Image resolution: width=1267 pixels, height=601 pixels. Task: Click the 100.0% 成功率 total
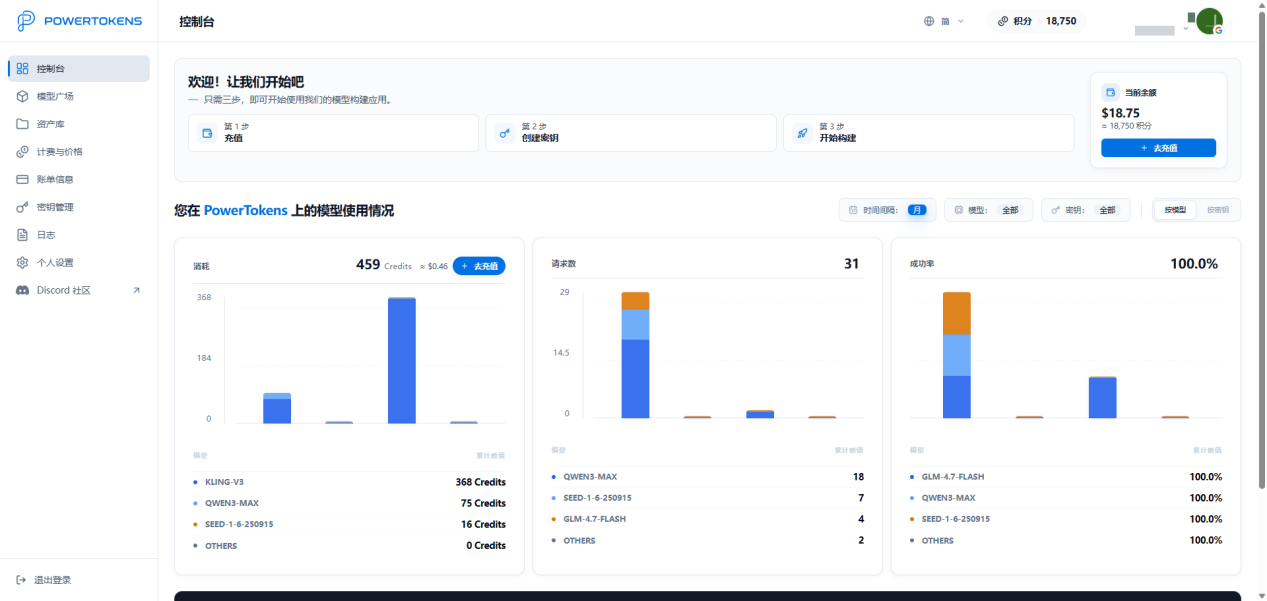pos(1194,264)
